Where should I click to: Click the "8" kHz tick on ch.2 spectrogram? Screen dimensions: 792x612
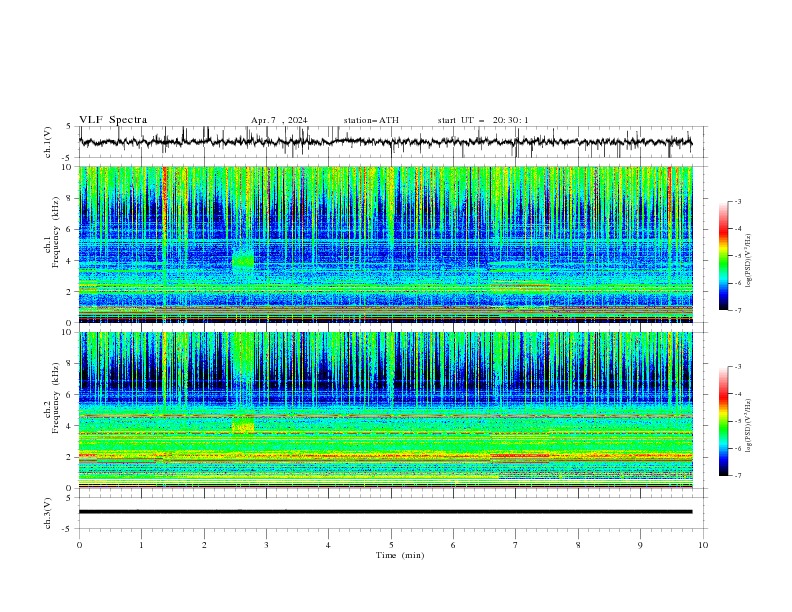click(x=70, y=364)
